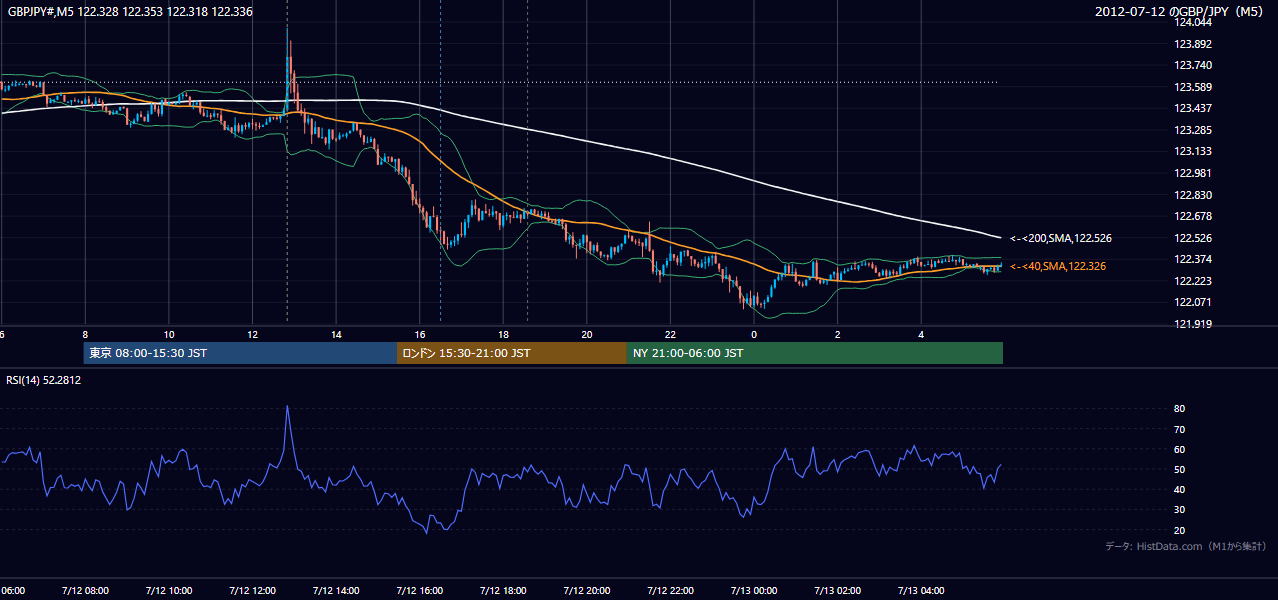Click the 124.044 price axis label

1193,22
